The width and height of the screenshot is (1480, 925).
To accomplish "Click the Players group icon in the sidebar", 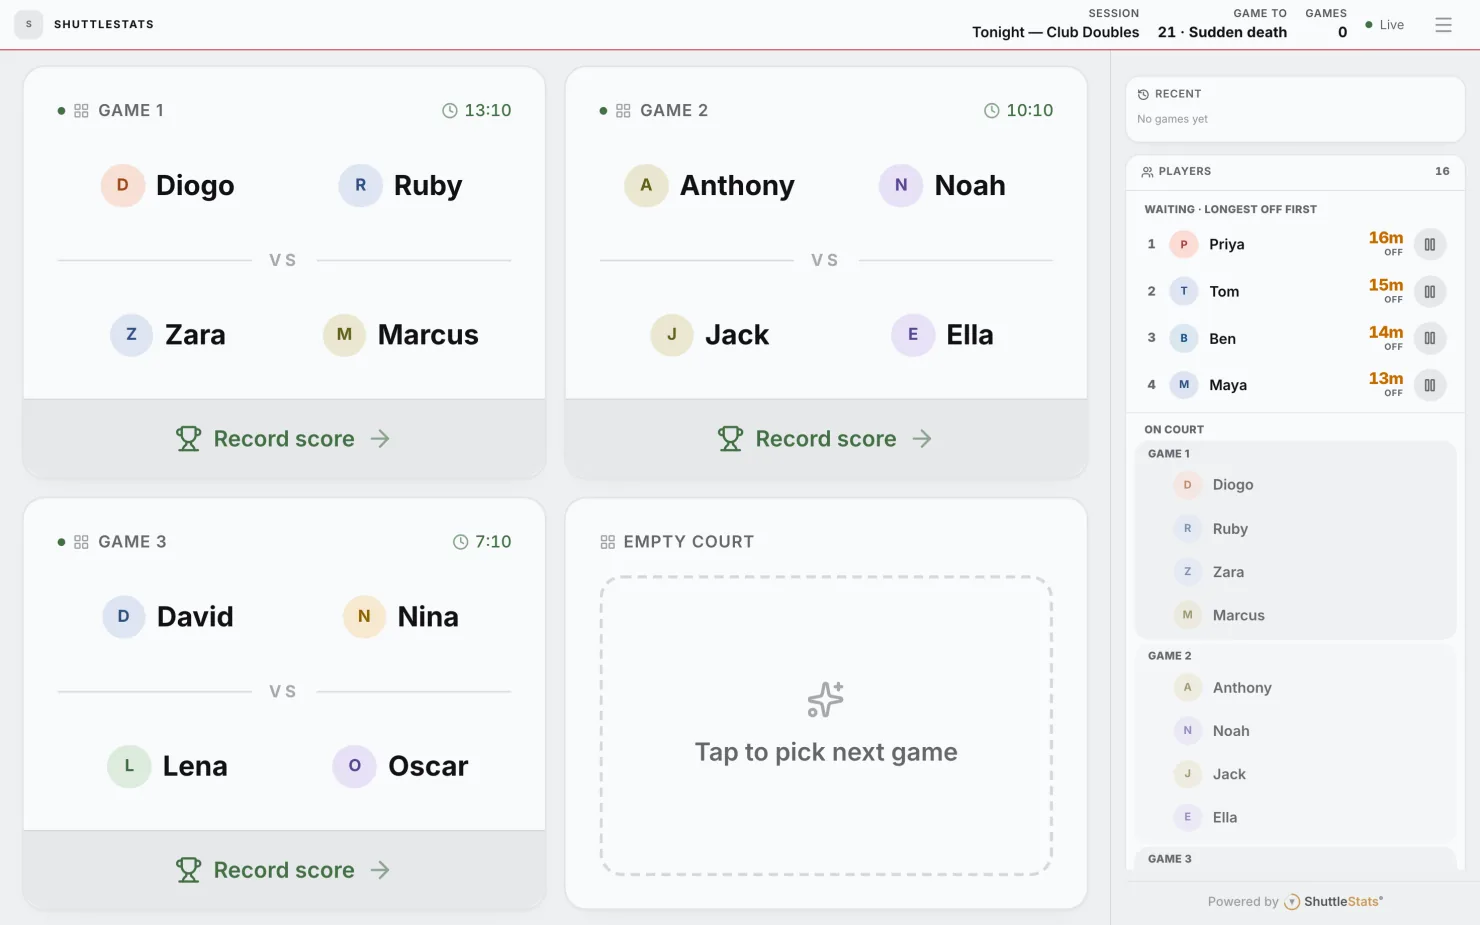I will click(1147, 172).
